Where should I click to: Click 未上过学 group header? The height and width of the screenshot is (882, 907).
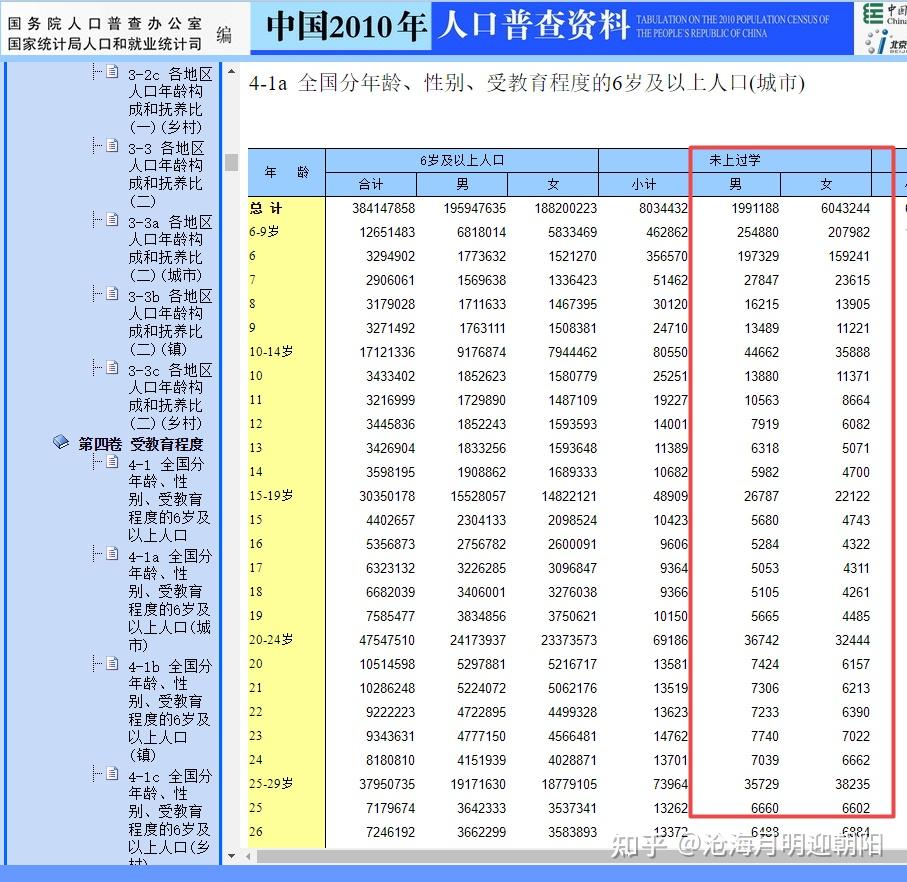[735, 160]
